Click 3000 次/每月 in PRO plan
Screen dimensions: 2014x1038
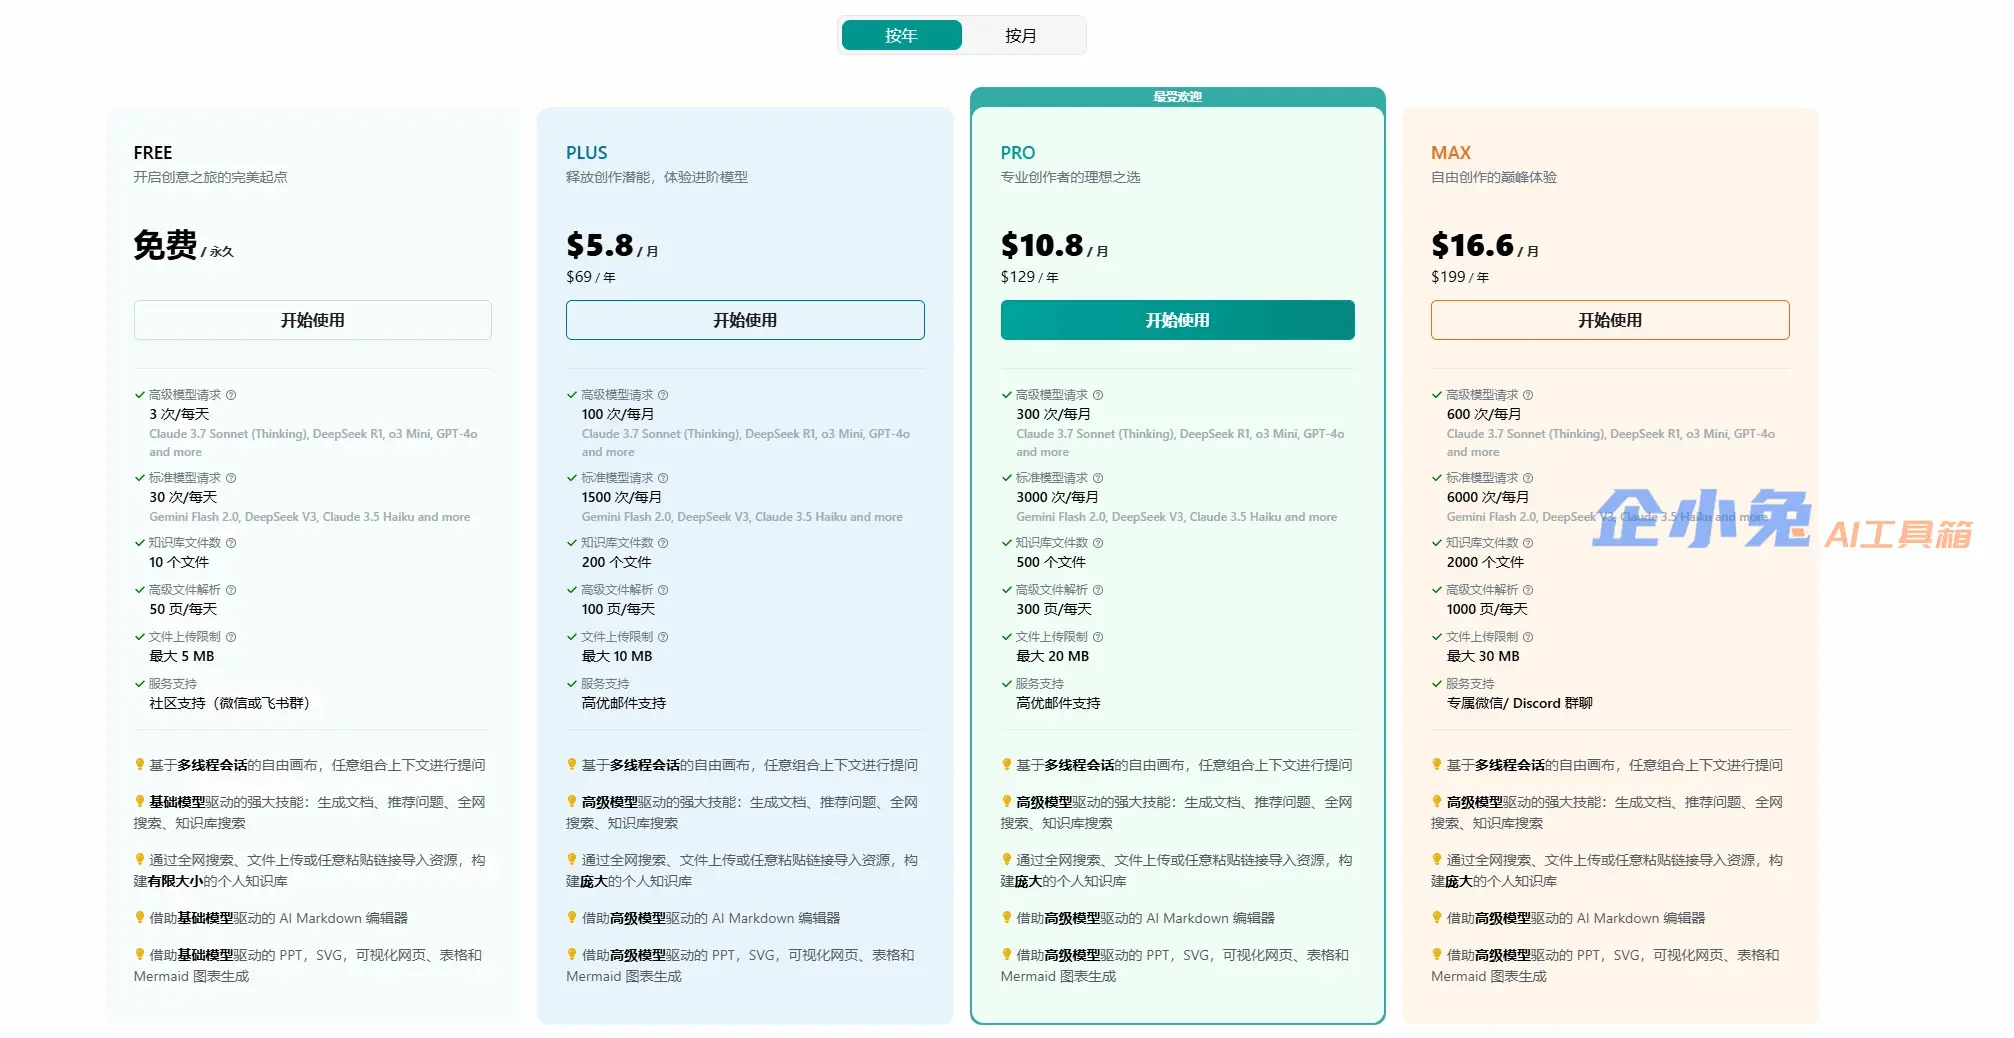pos(1057,497)
